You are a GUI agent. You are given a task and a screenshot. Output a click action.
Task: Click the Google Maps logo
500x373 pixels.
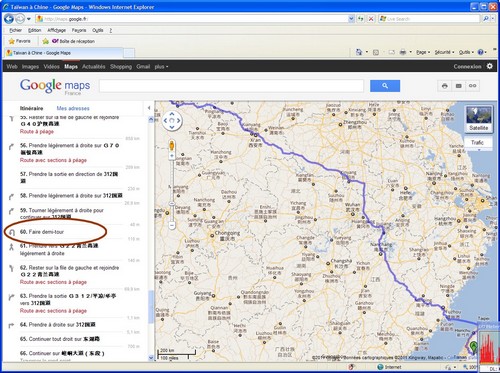coord(55,86)
